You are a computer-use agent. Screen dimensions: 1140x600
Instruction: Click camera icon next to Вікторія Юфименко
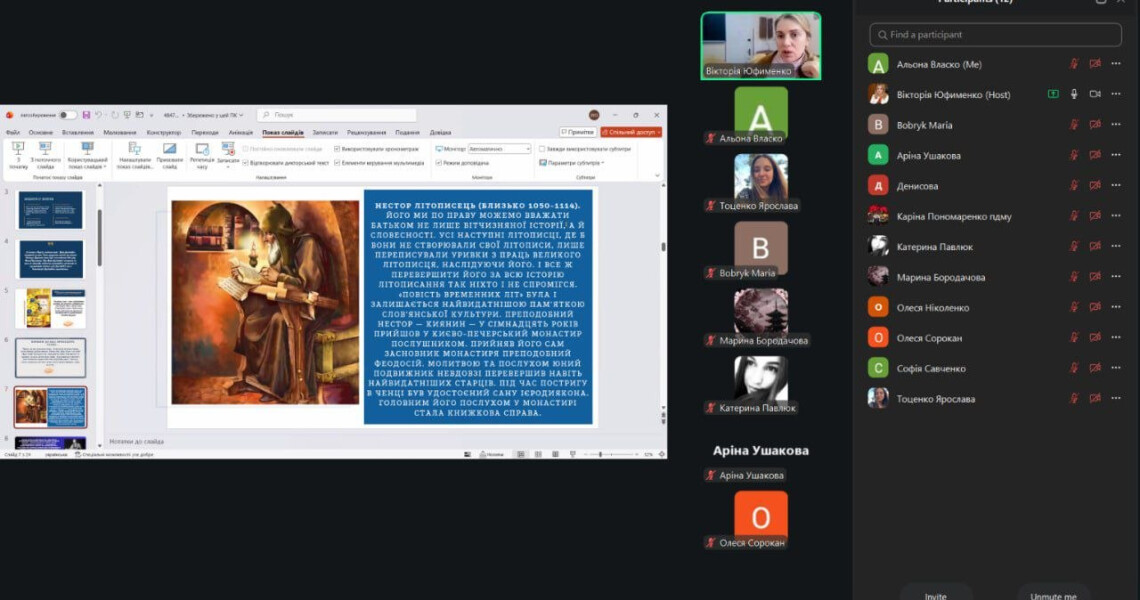1095,94
